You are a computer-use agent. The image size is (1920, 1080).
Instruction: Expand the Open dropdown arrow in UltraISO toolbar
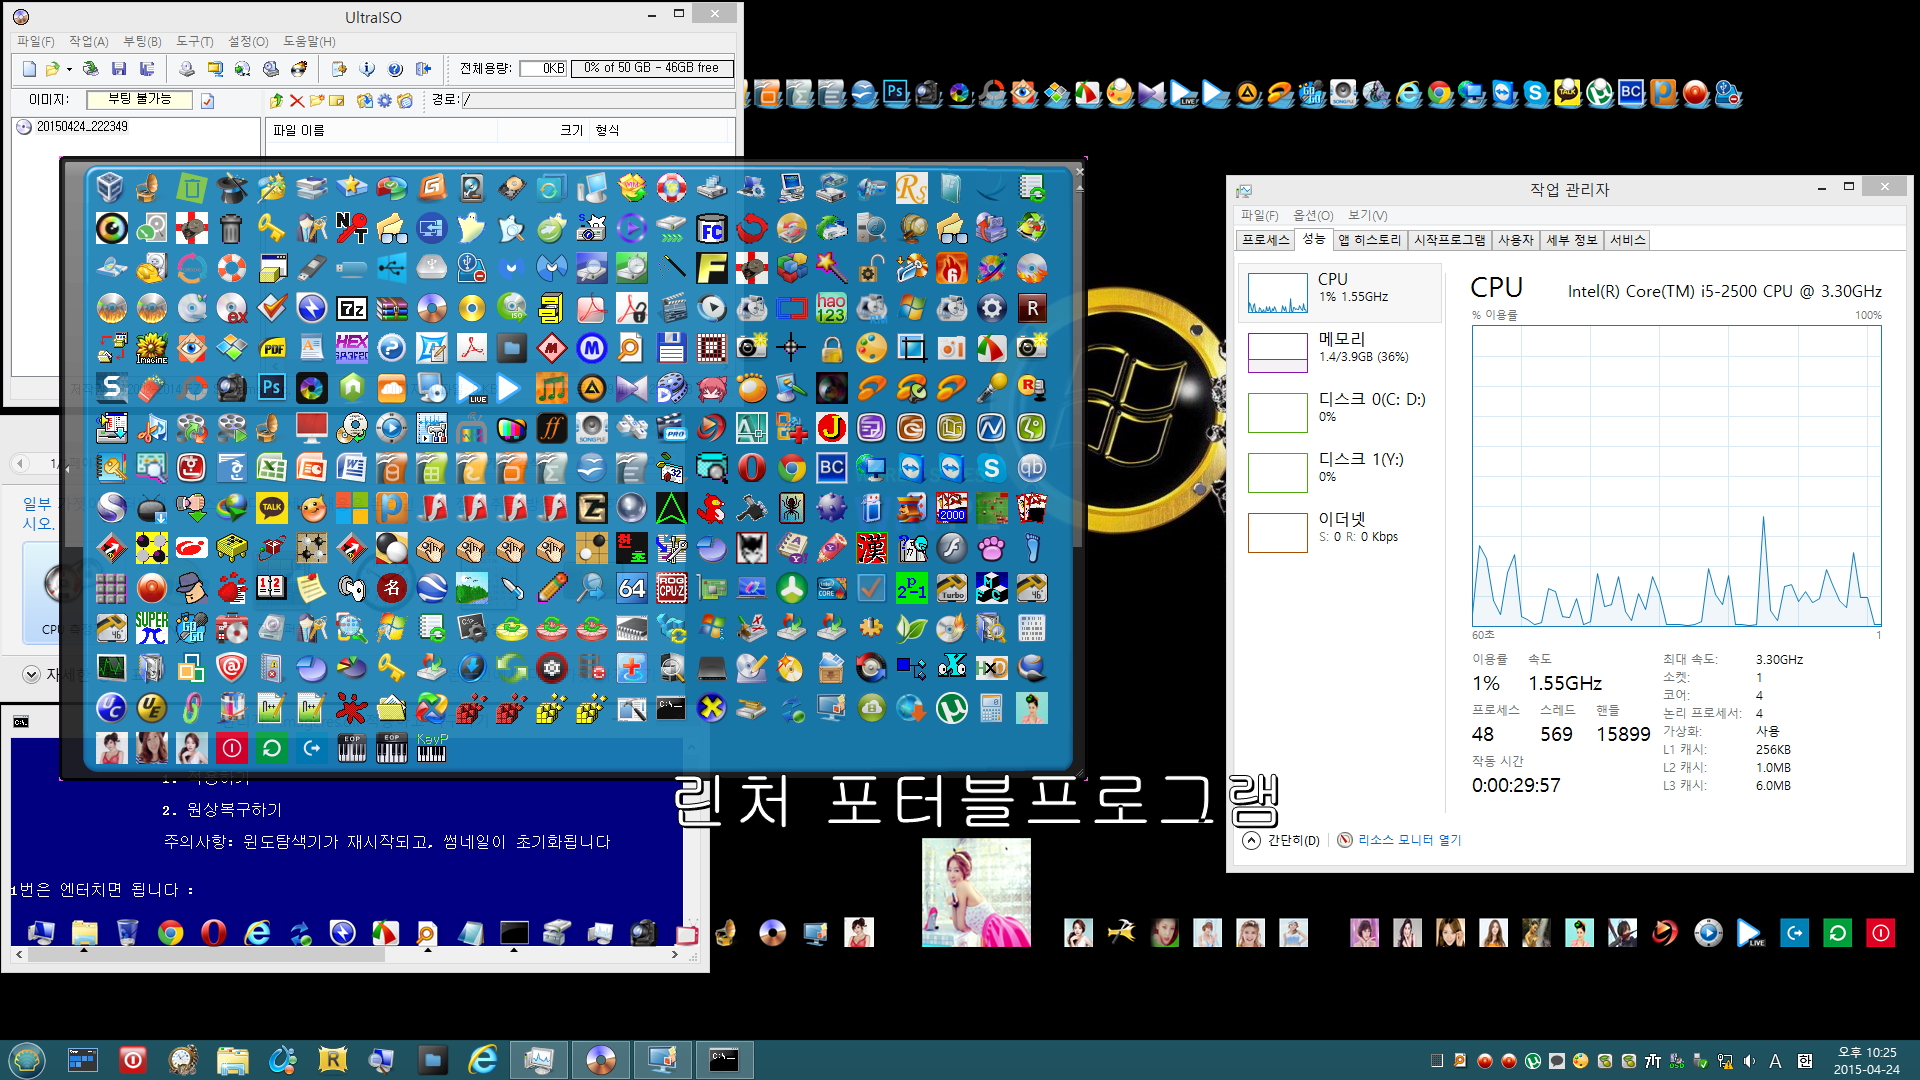tap(69, 69)
